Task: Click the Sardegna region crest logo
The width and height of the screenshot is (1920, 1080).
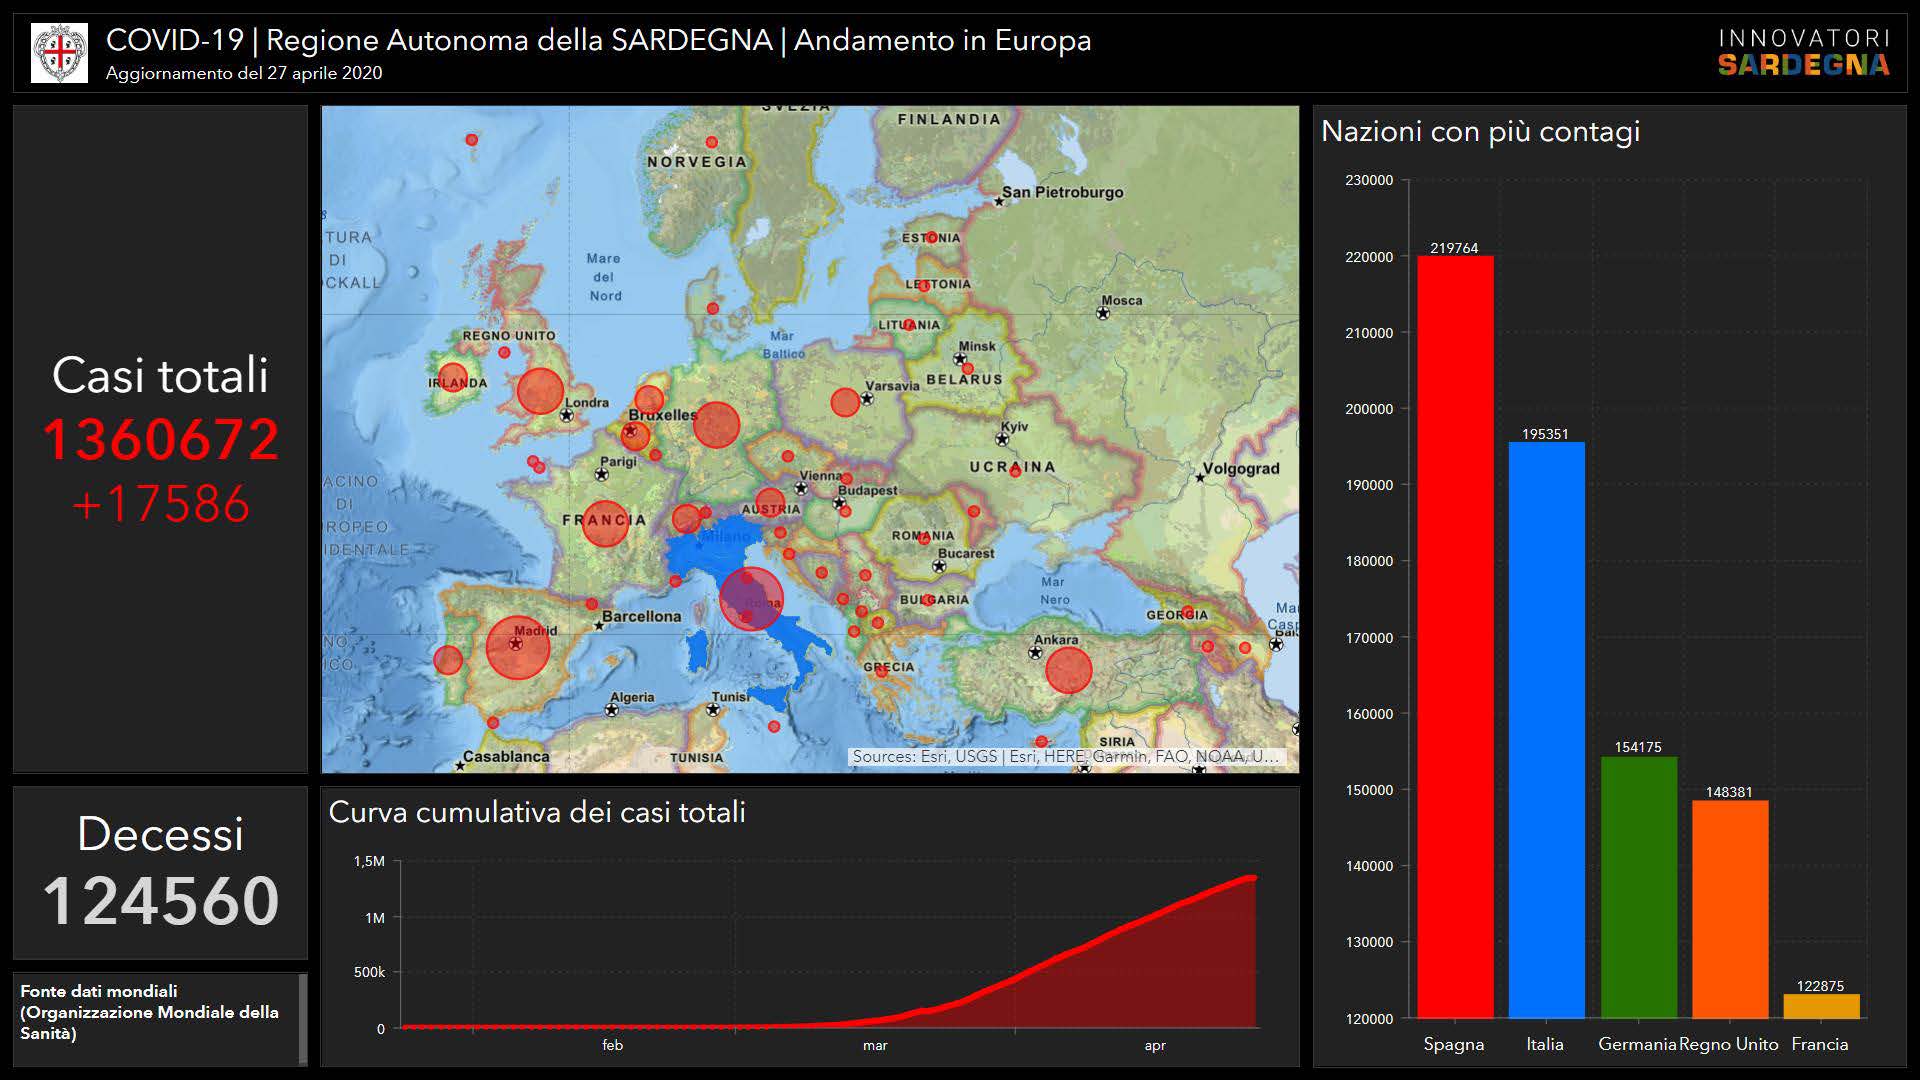Action: click(59, 53)
